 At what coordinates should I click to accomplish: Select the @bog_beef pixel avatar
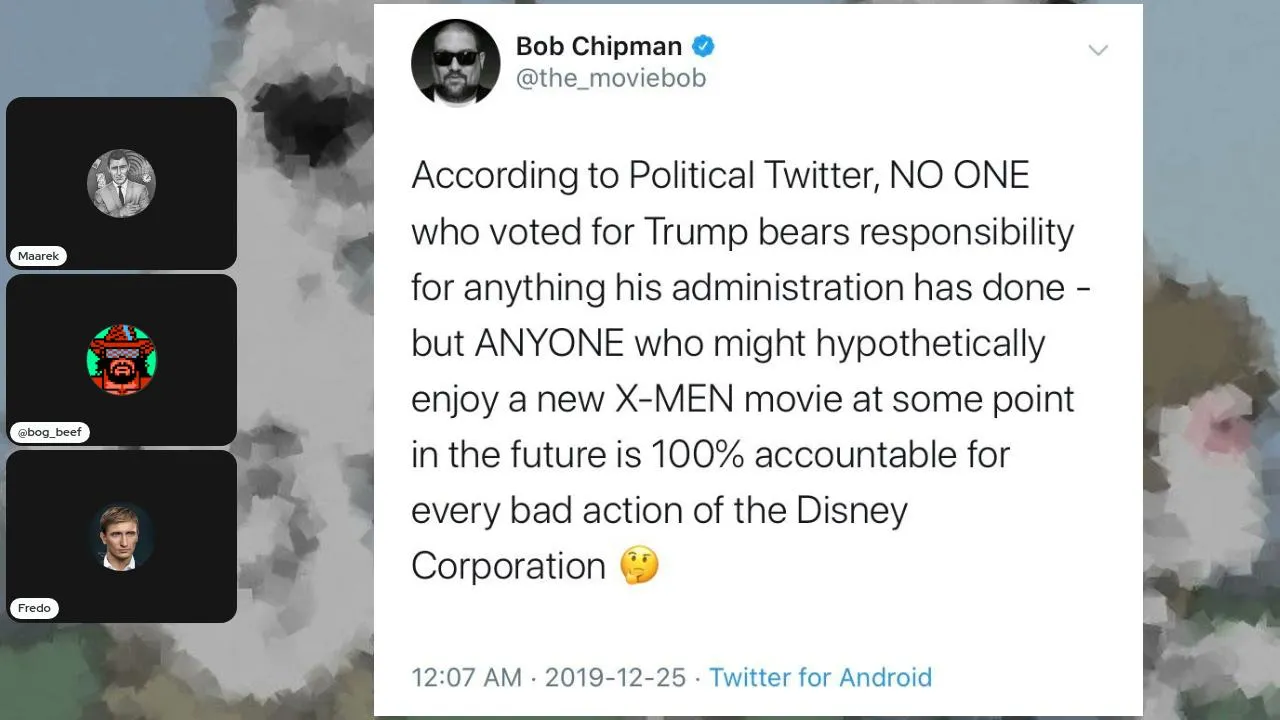(121, 359)
